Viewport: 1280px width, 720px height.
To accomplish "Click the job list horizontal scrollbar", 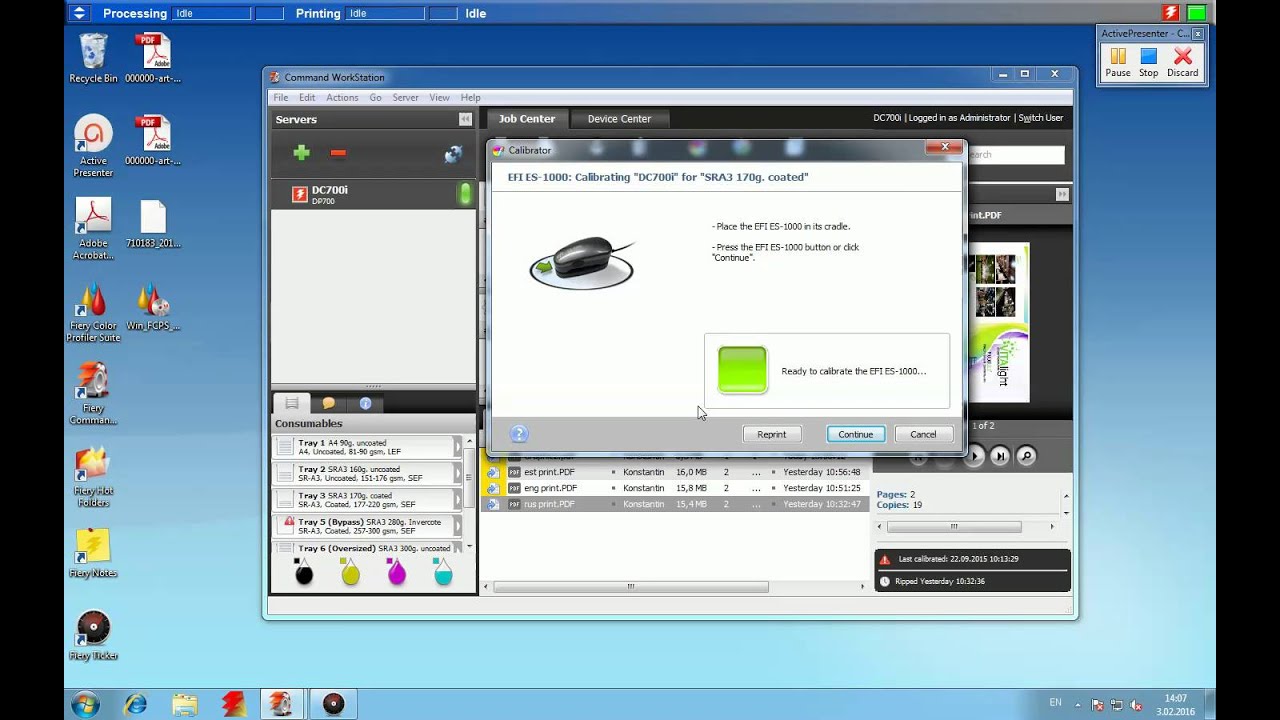I will pos(630,587).
